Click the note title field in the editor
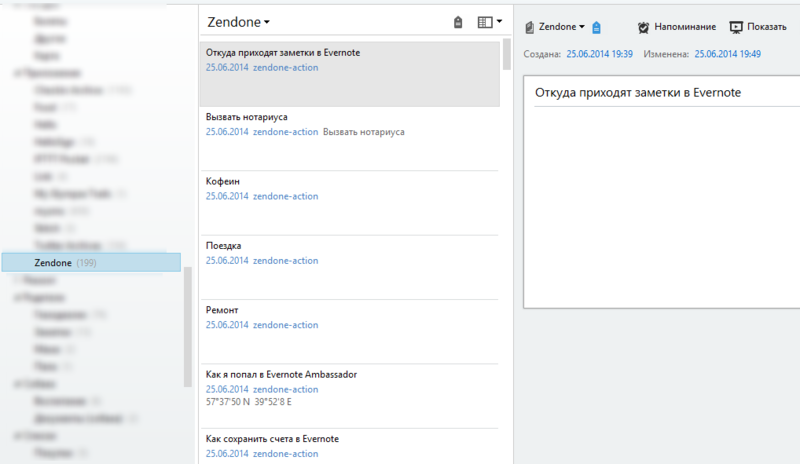Image resolution: width=800 pixels, height=464 pixels. pos(667,92)
